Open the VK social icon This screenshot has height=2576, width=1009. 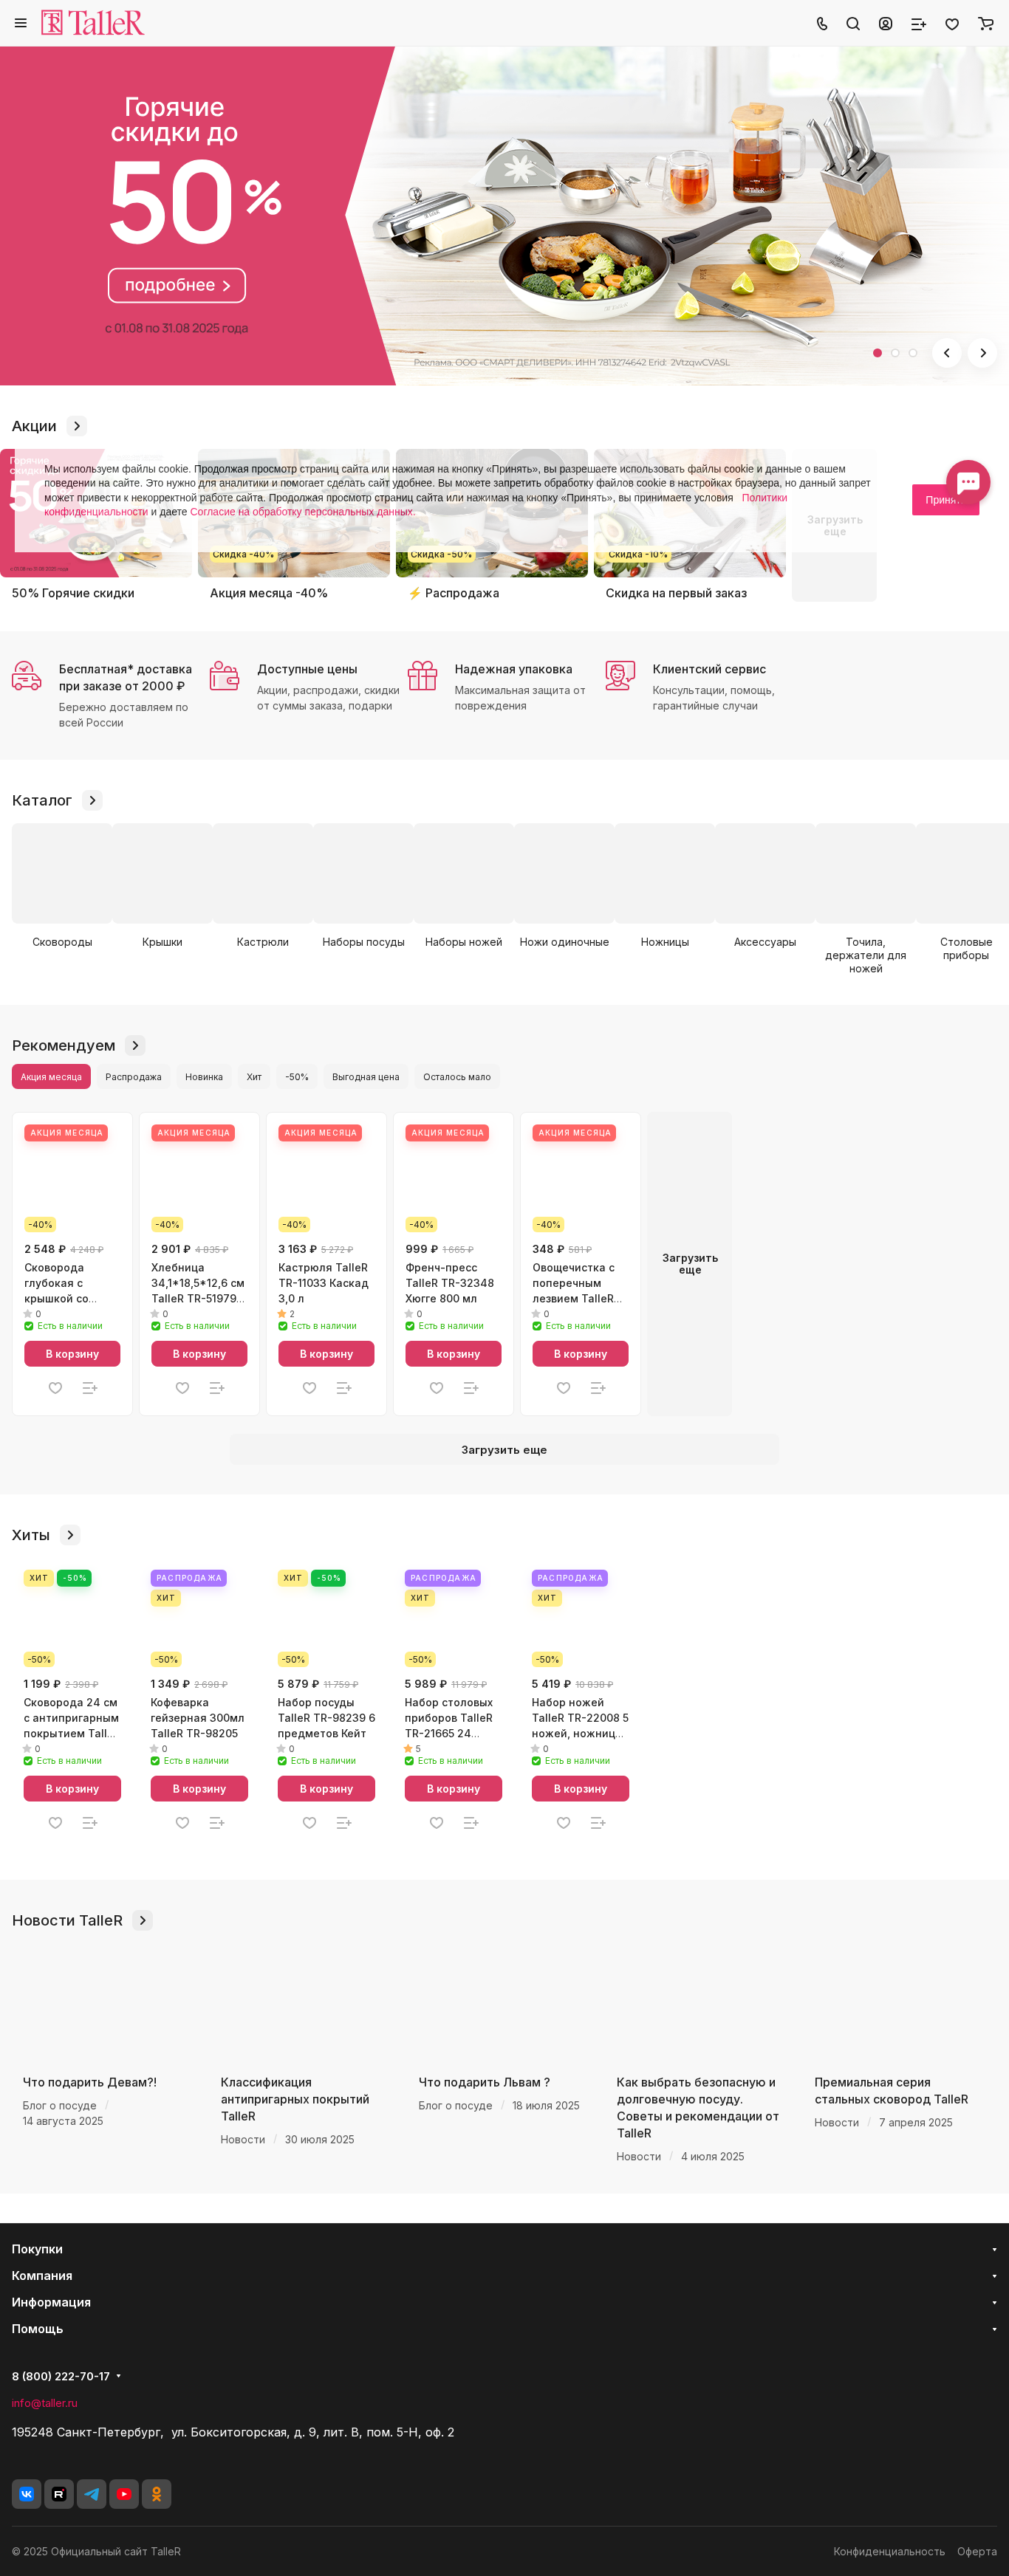[x=27, y=2494]
